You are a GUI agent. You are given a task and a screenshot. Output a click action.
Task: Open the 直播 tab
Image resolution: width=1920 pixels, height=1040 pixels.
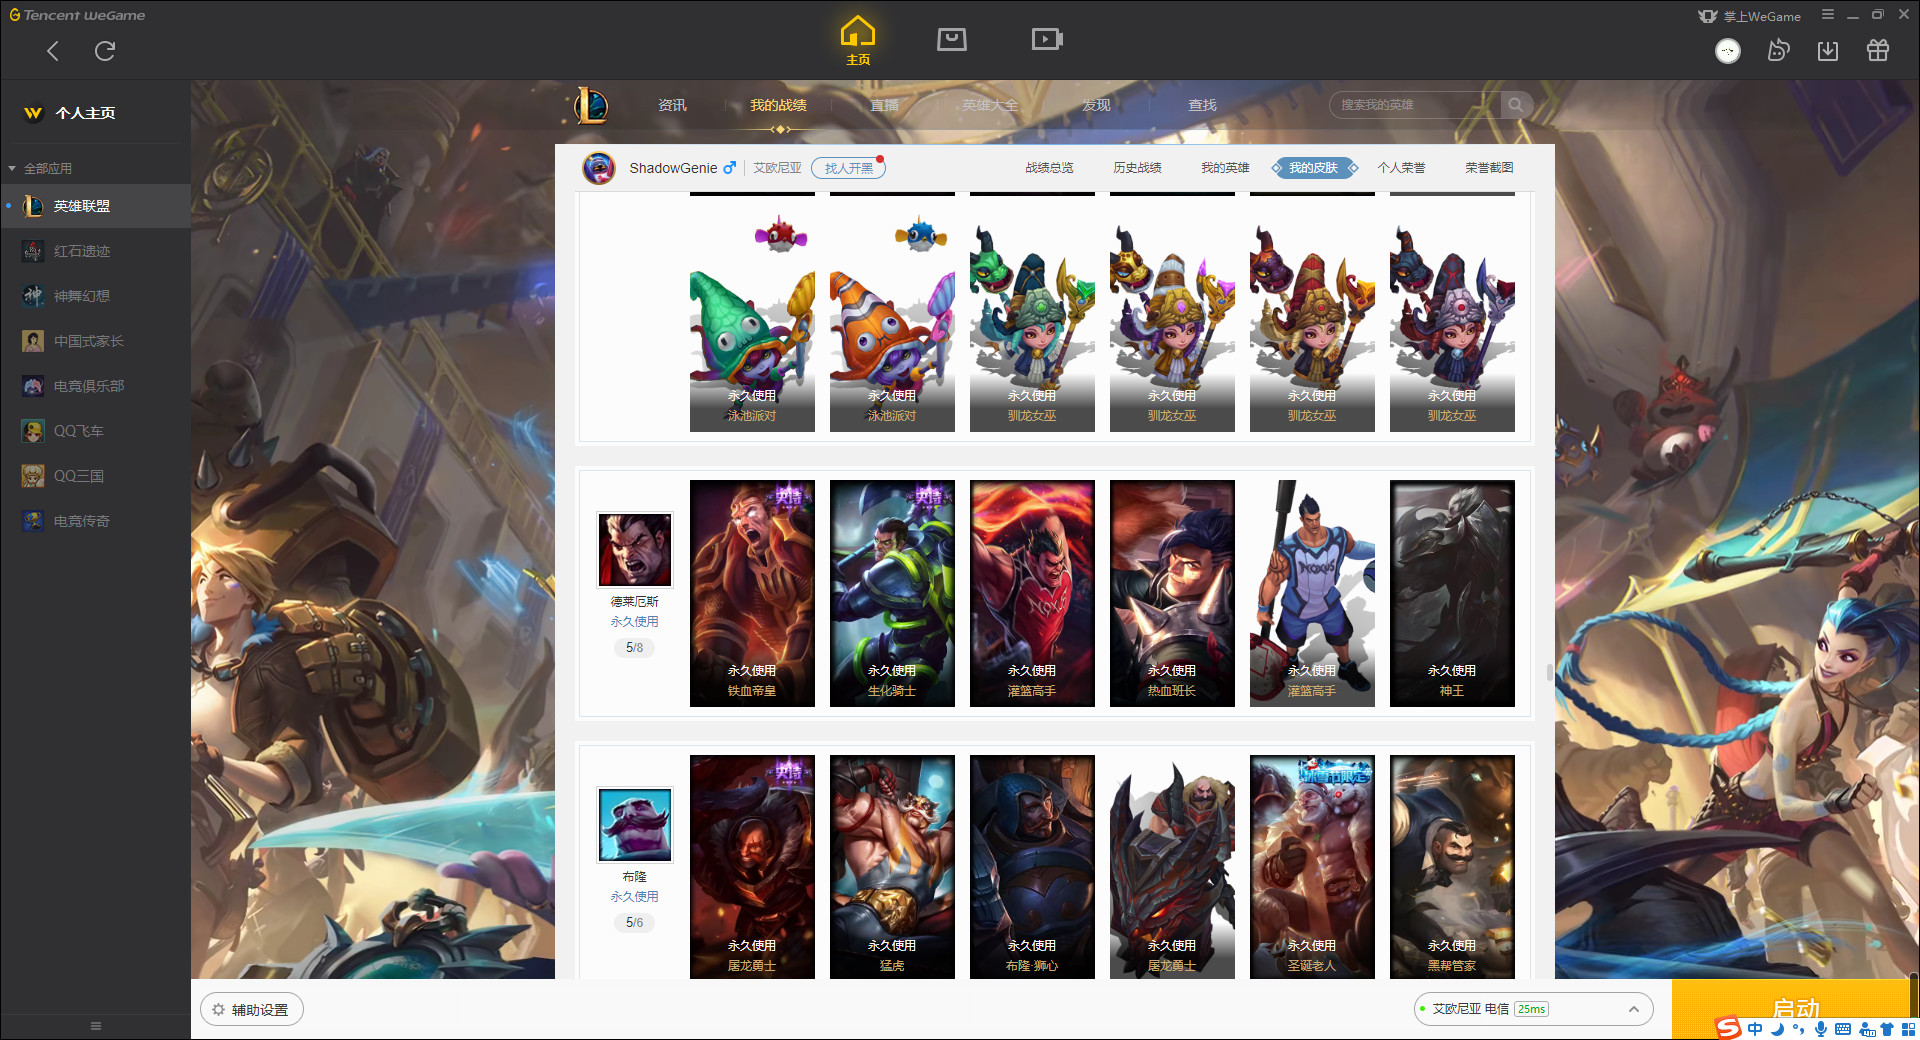pyautogui.click(x=884, y=105)
